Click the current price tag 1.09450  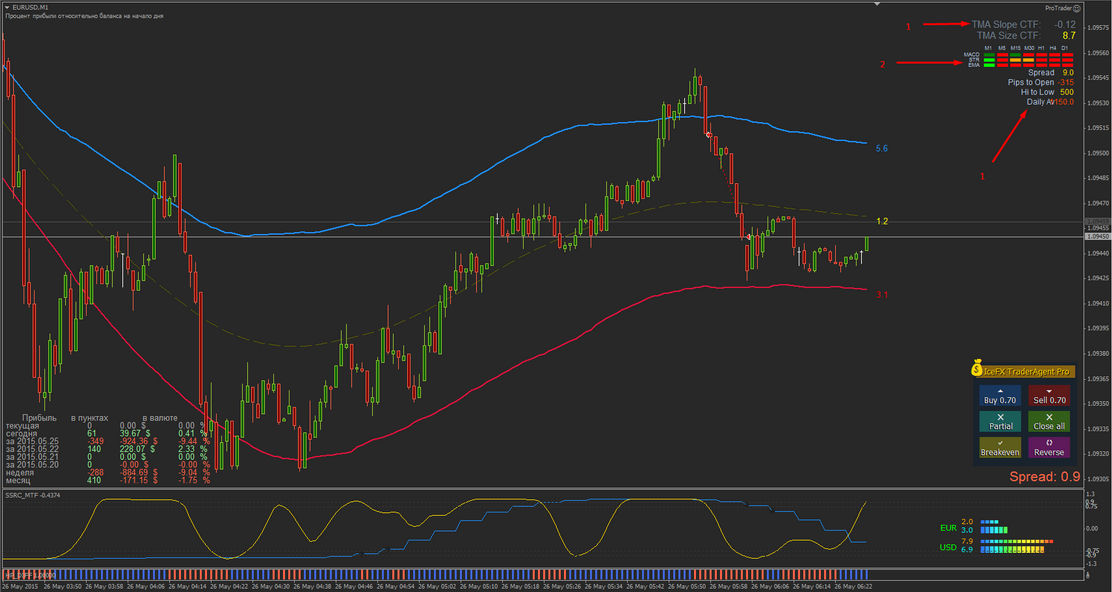pyautogui.click(x=1096, y=237)
